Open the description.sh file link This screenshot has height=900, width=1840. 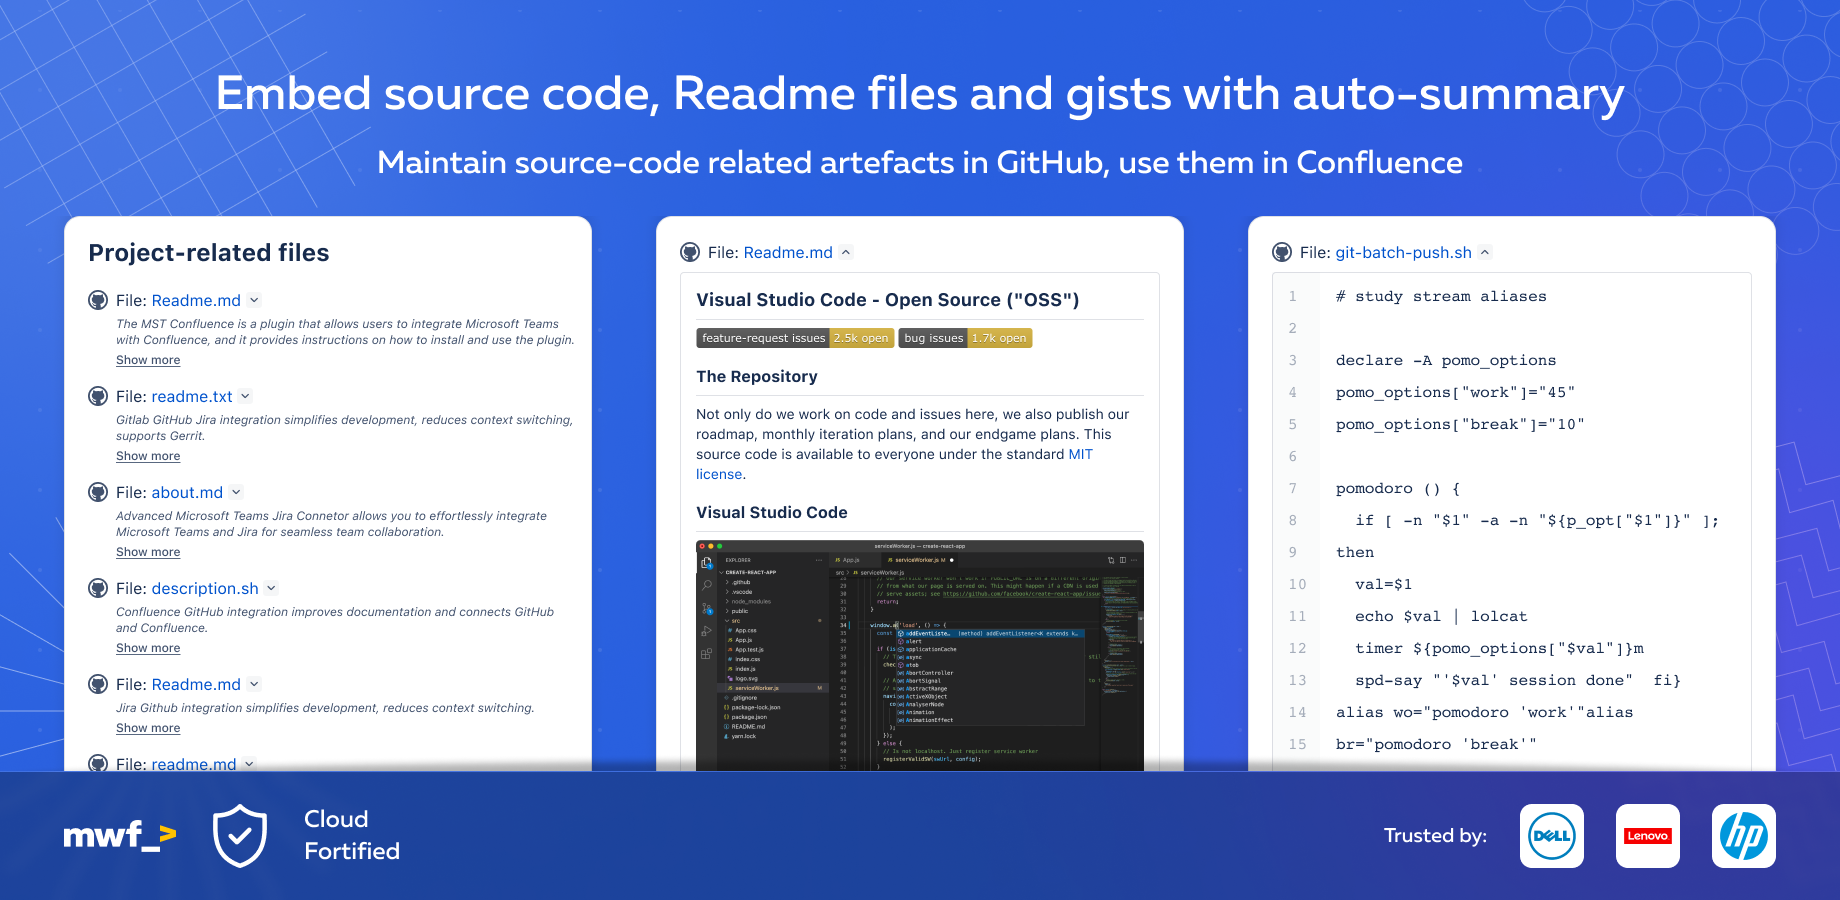pyautogui.click(x=205, y=588)
